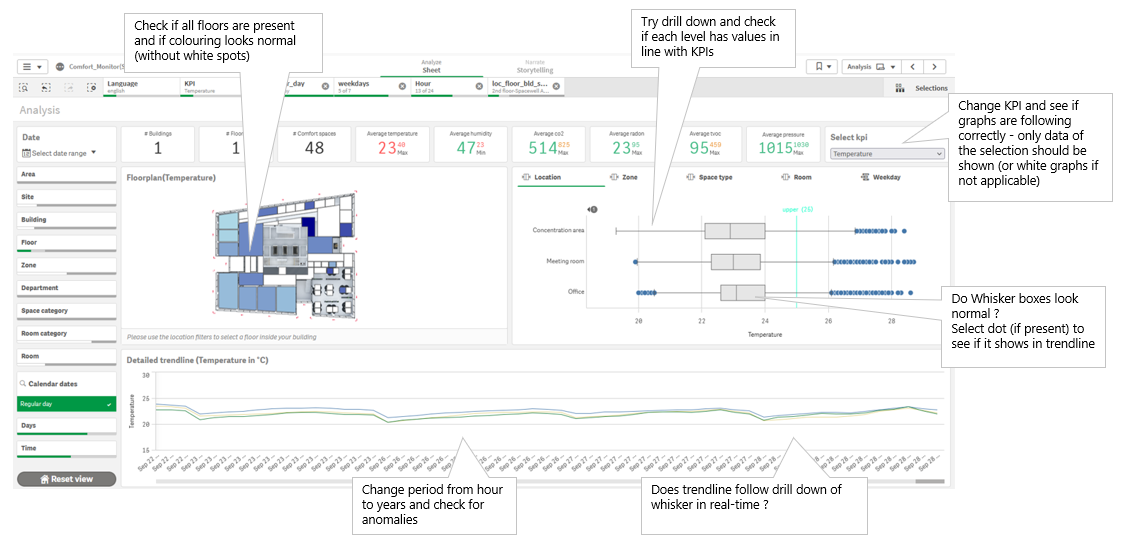Open the Floor filter pane

[x=66, y=244]
